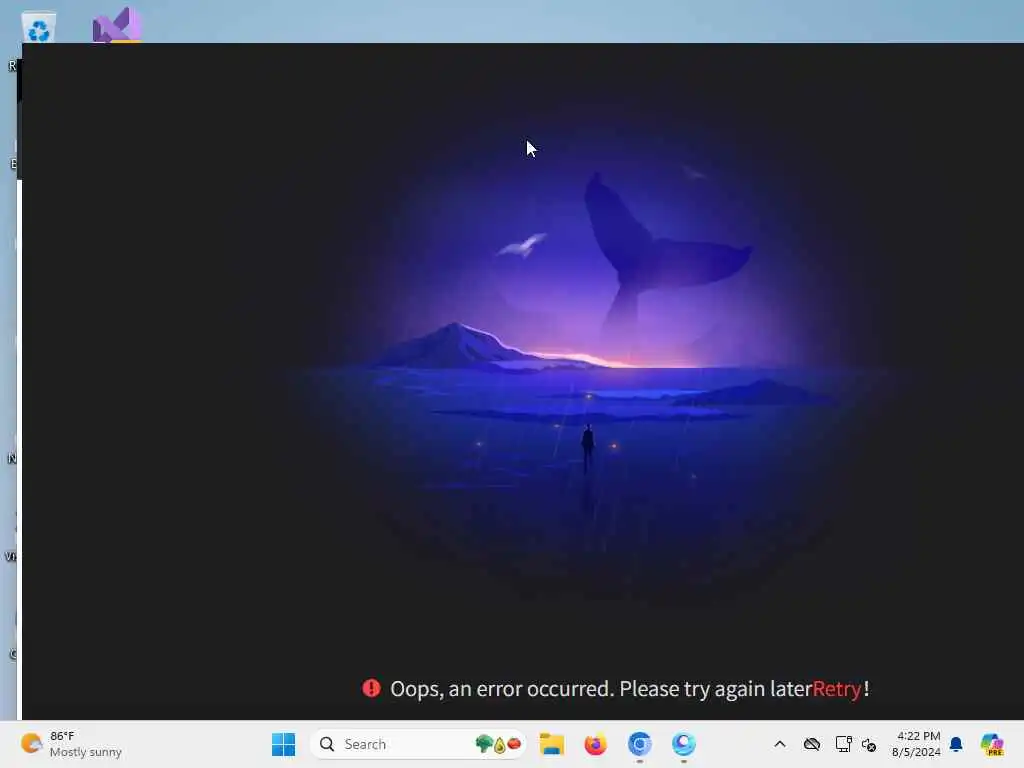Screen dimensions: 1024x768
Task: Open the Recycle Bin desktop icon
Action: [39, 27]
